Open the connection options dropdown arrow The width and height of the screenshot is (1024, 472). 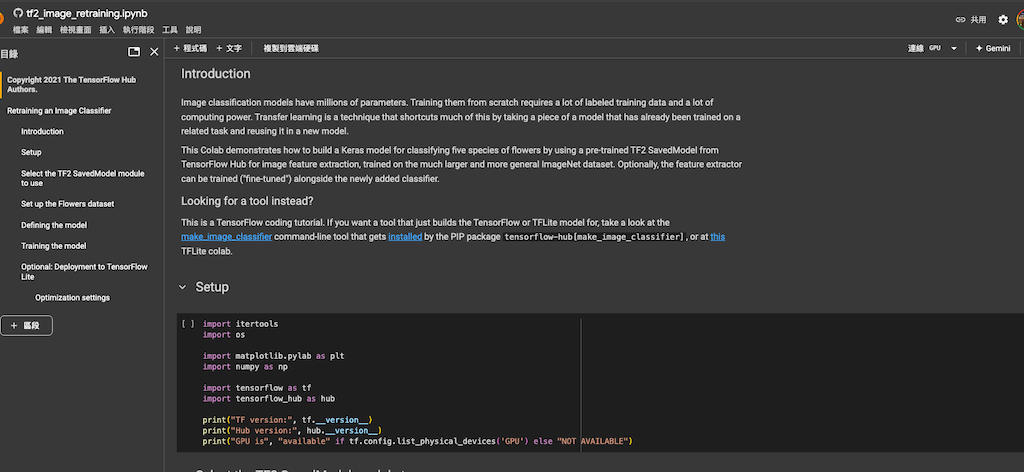(953, 48)
